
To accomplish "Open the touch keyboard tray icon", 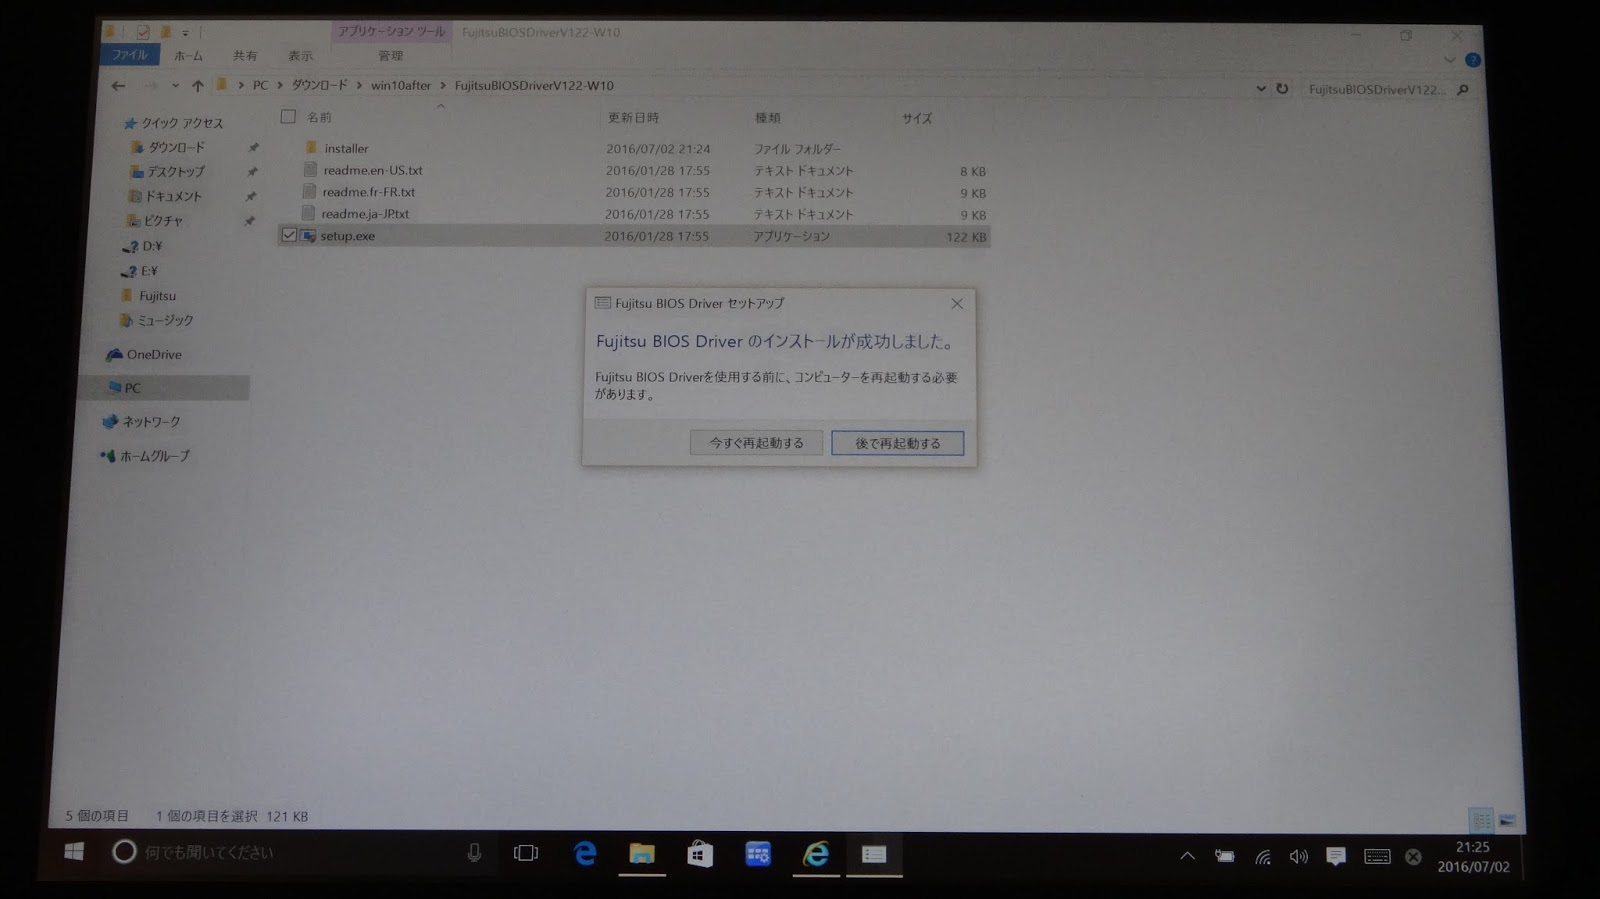I will pos(1377,857).
